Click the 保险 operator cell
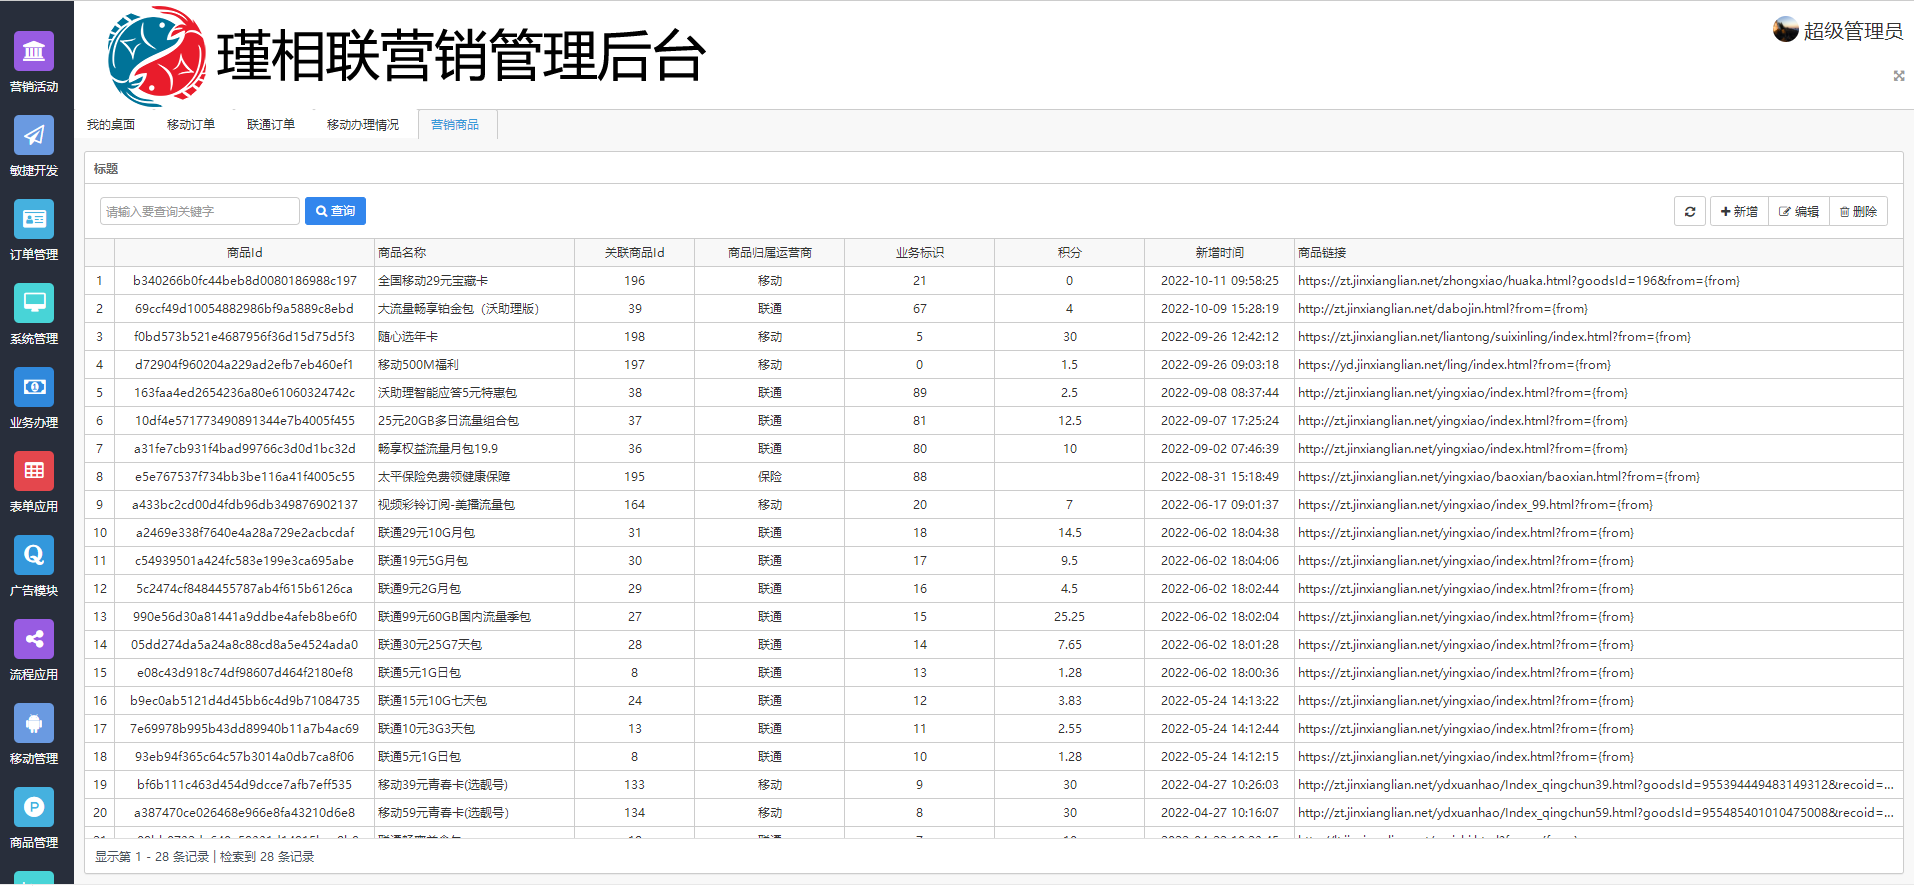This screenshot has height=886, width=1914. coord(770,477)
